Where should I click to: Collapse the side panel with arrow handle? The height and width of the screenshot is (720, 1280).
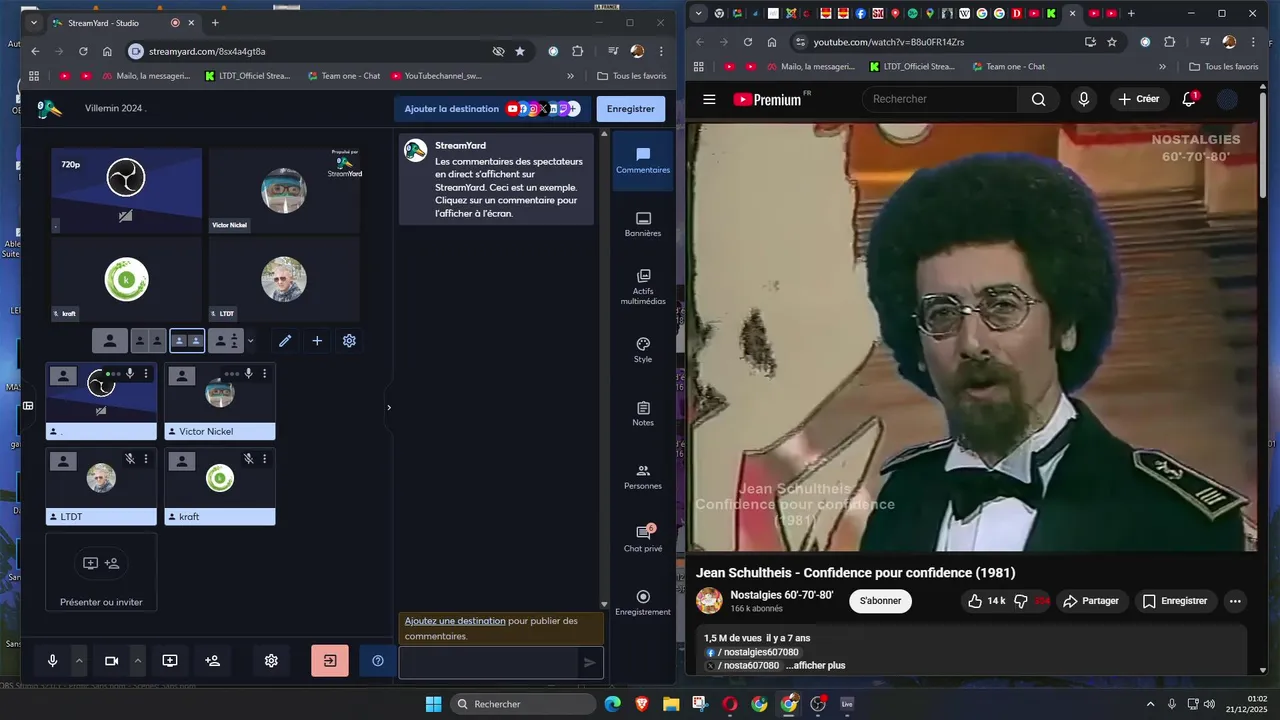(389, 407)
